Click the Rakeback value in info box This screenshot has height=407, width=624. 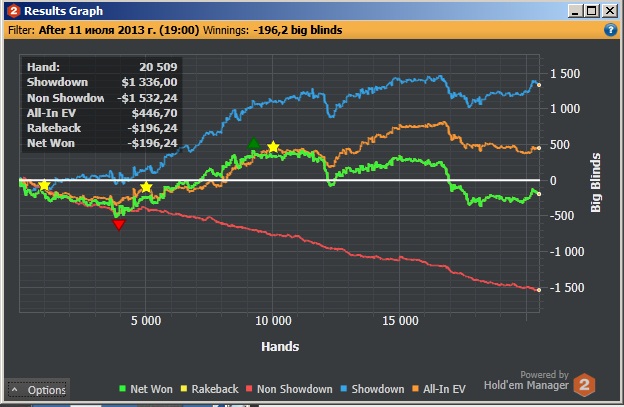[x=152, y=128]
